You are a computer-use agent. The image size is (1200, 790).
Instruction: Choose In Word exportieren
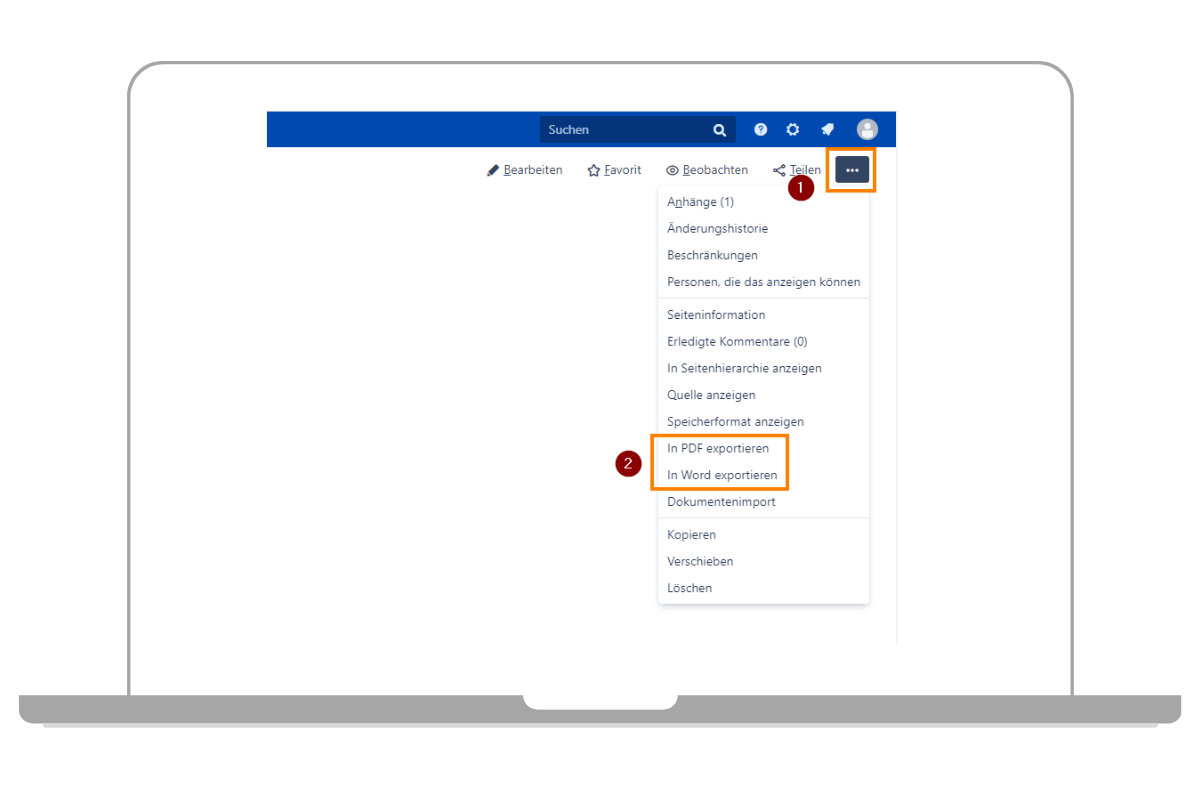point(722,475)
